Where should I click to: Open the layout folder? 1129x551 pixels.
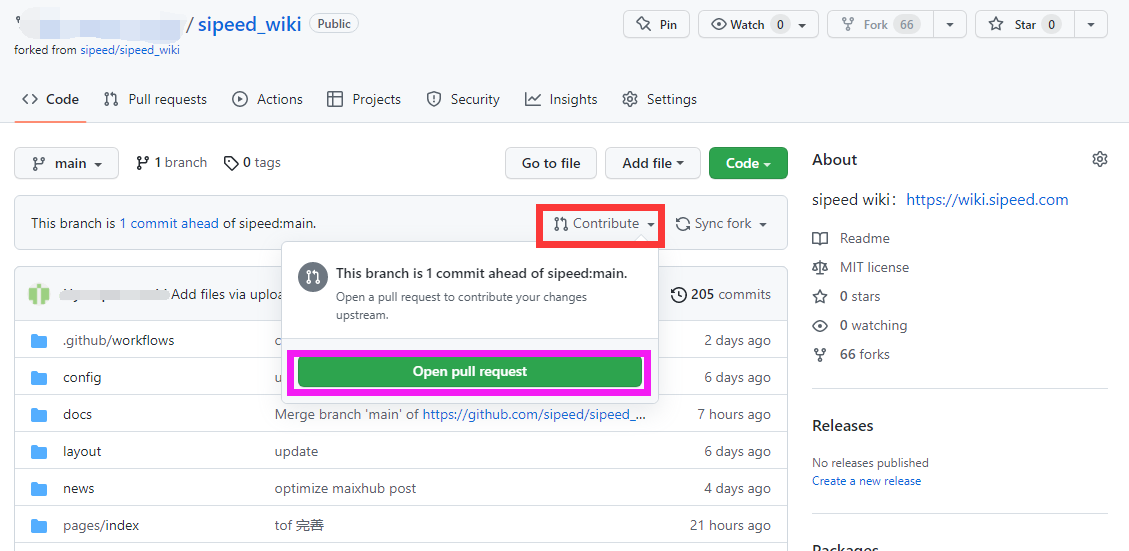pos(82,452)
